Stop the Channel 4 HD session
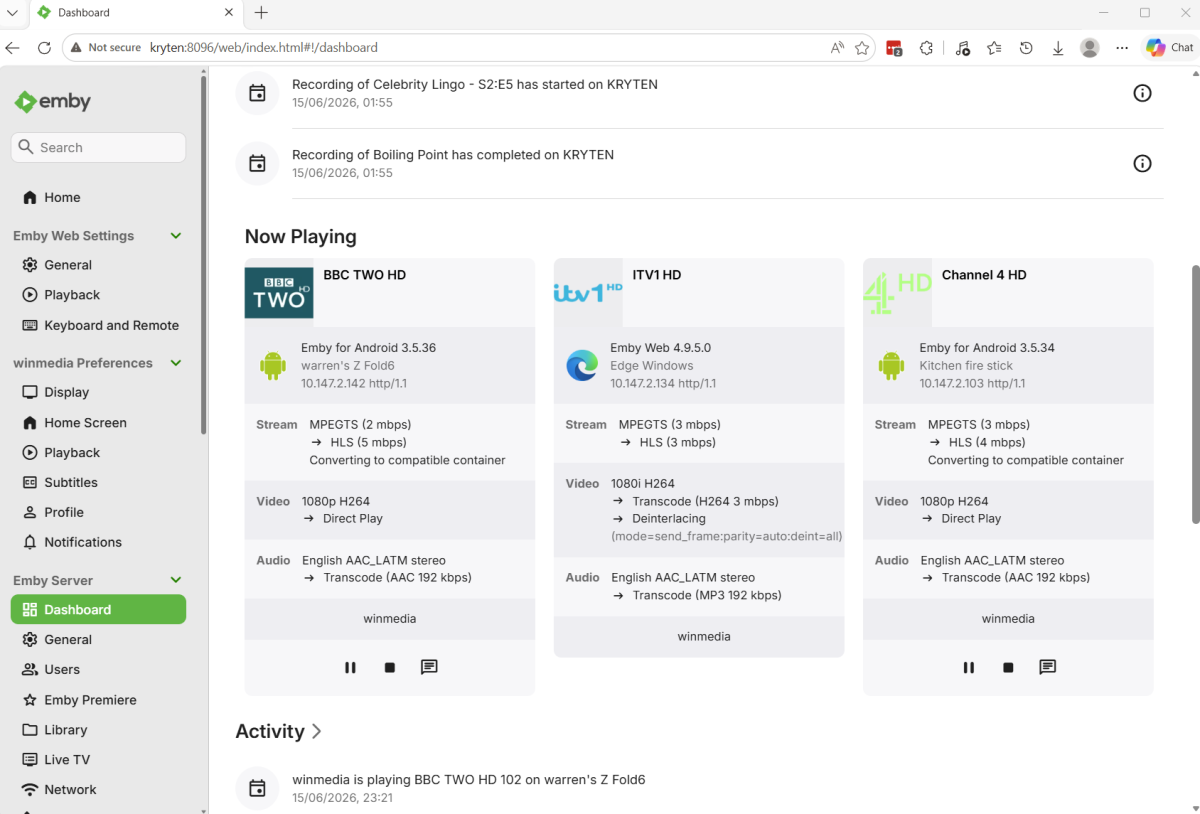The image size is (1200, 814). tap(1008, 667)
